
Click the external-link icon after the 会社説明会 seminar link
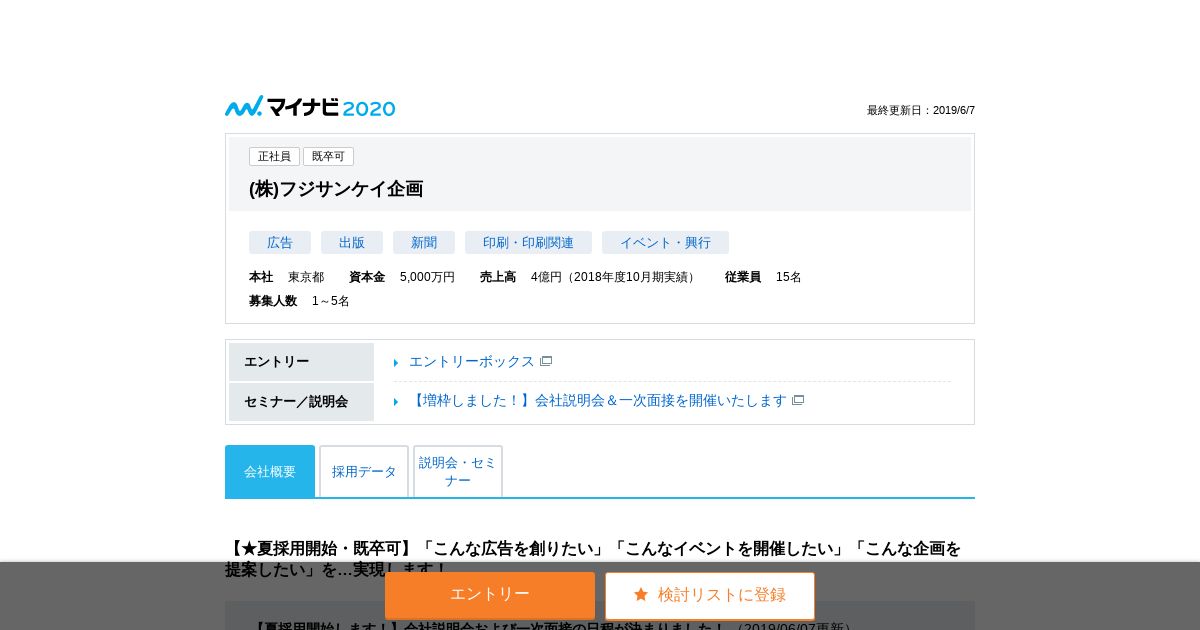798,400
